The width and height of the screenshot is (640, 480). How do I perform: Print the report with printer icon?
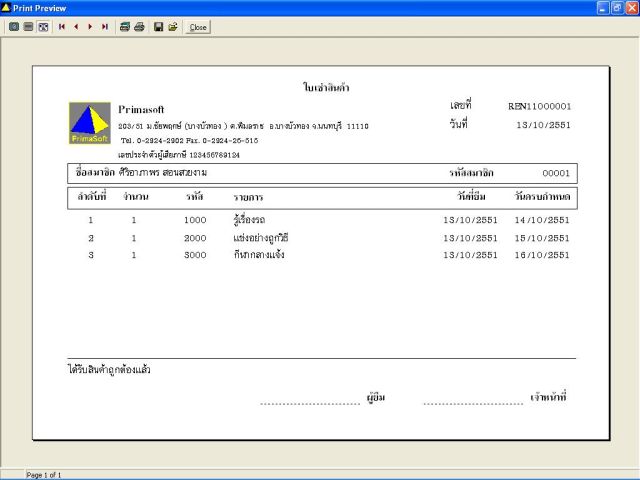(140, 27)
